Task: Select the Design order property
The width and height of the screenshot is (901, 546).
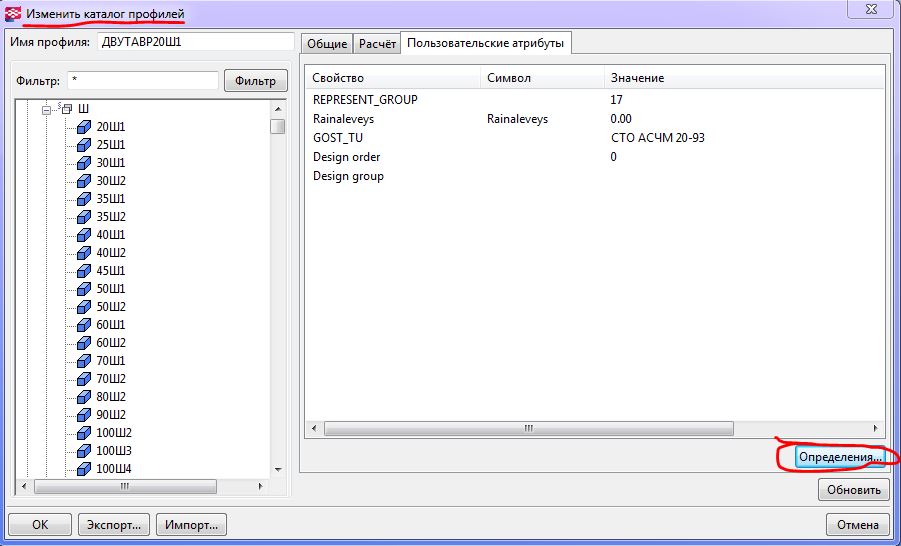Action: pyautogui.click(x=346, y=157)
